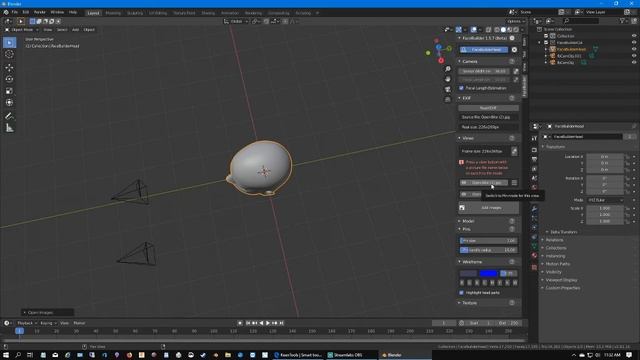Click Camera section help icon

(512, 61)
